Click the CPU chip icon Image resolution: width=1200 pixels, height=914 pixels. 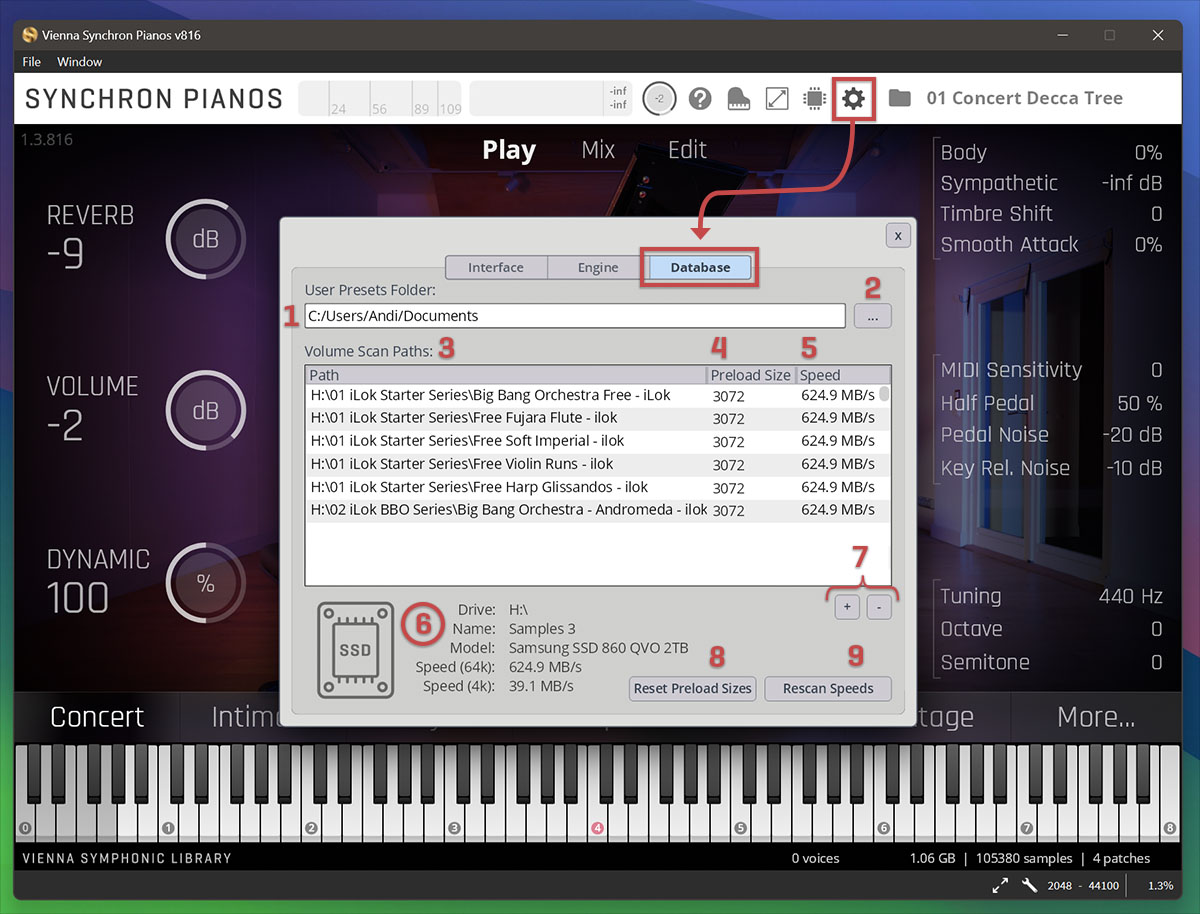tap(815, 98)
